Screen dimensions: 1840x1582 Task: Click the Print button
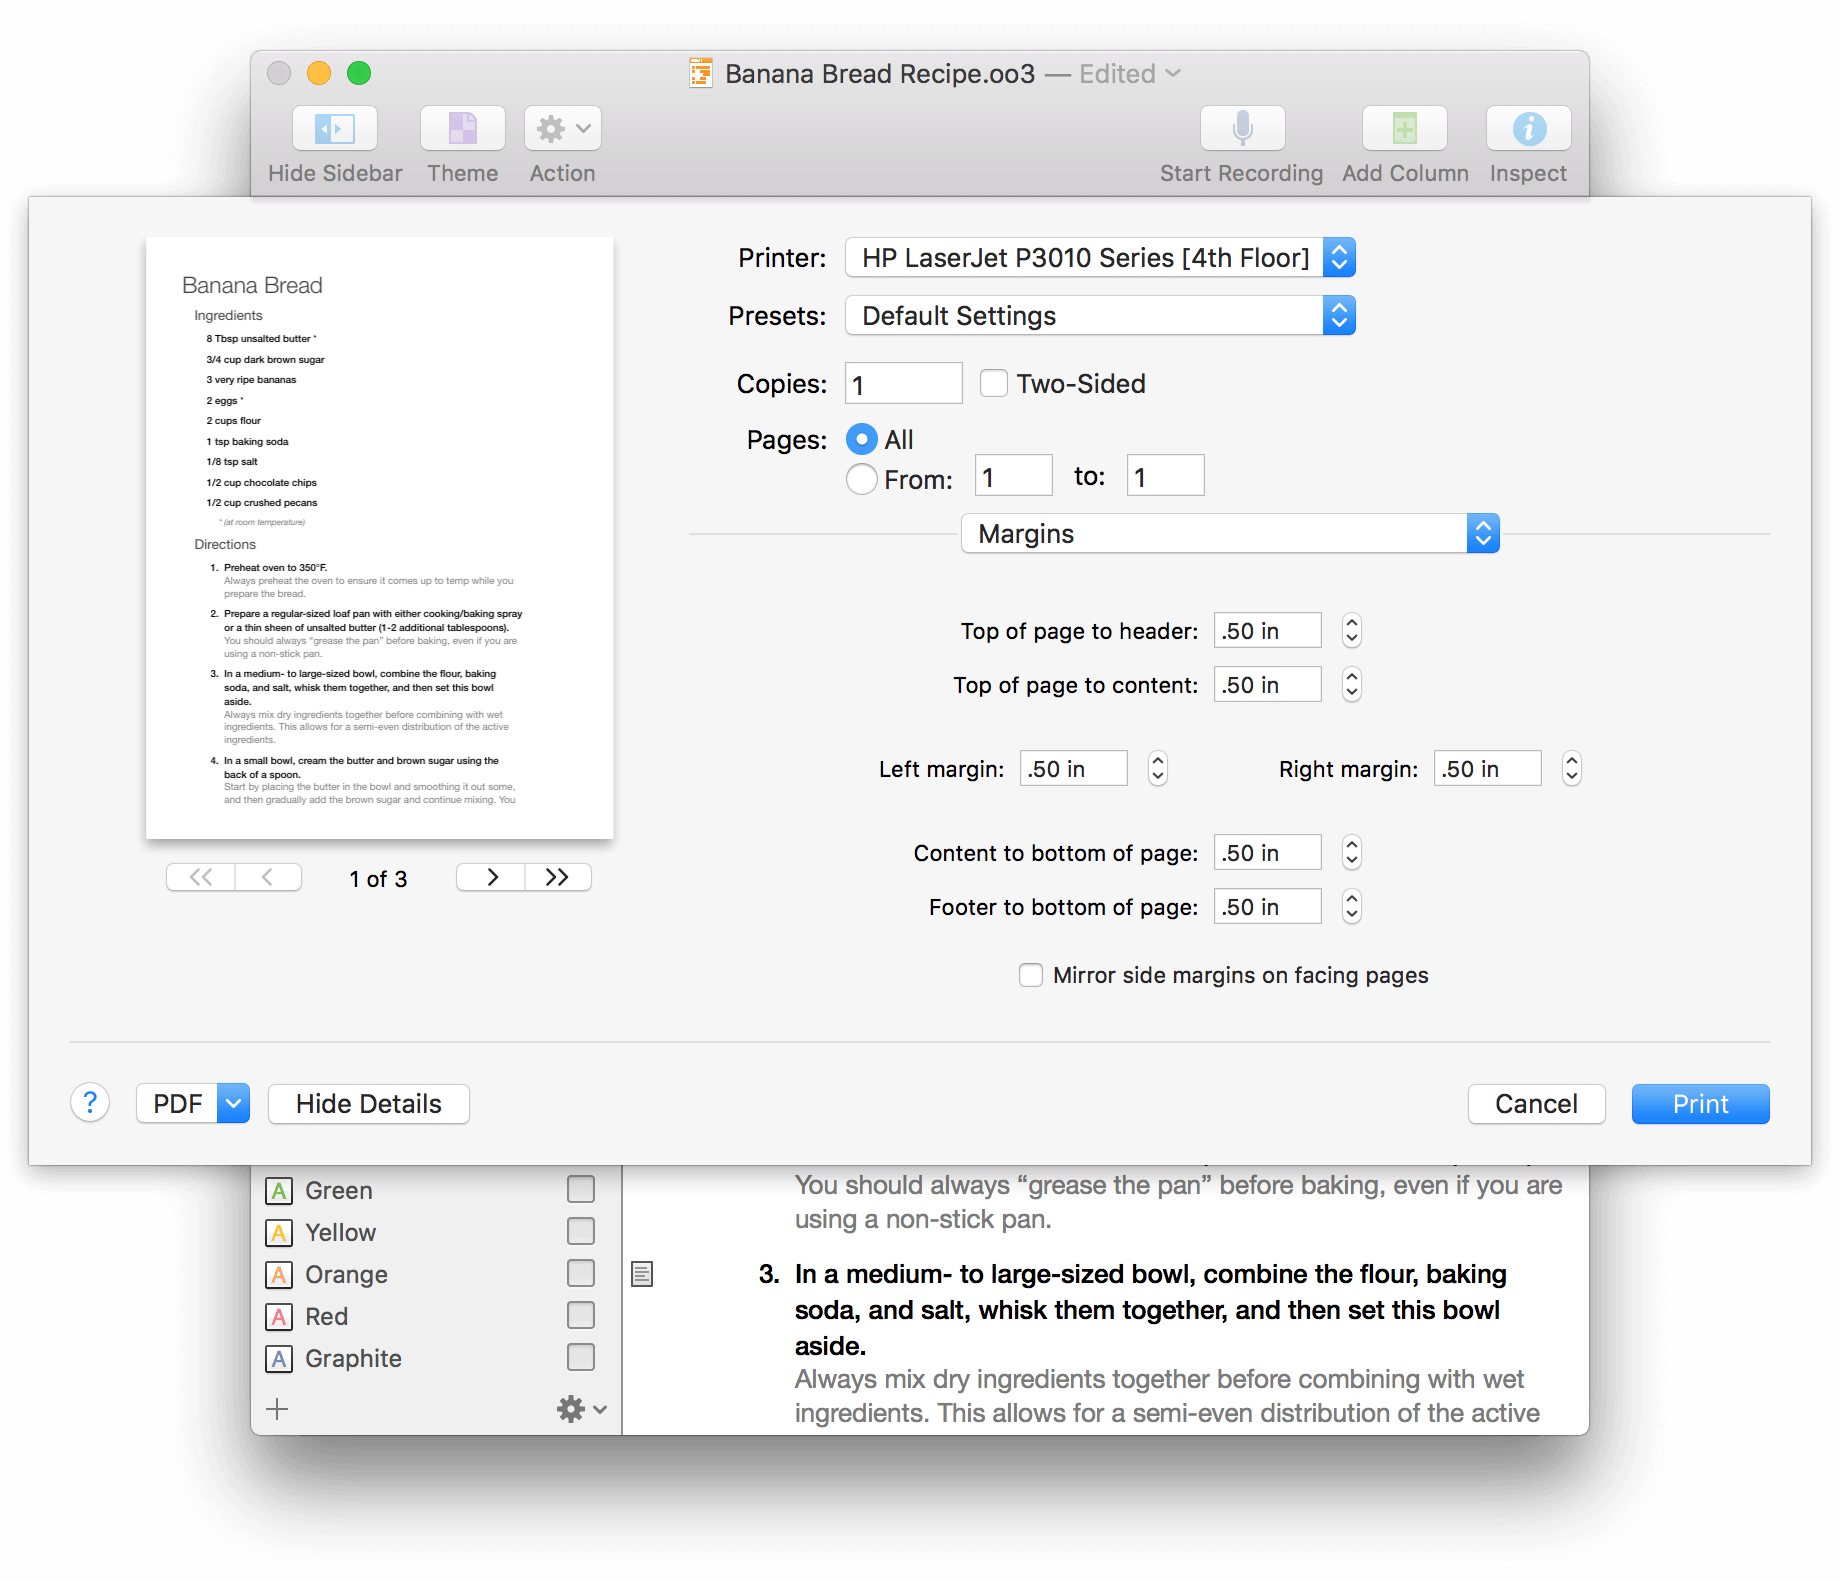(x=1700, y=1103)
